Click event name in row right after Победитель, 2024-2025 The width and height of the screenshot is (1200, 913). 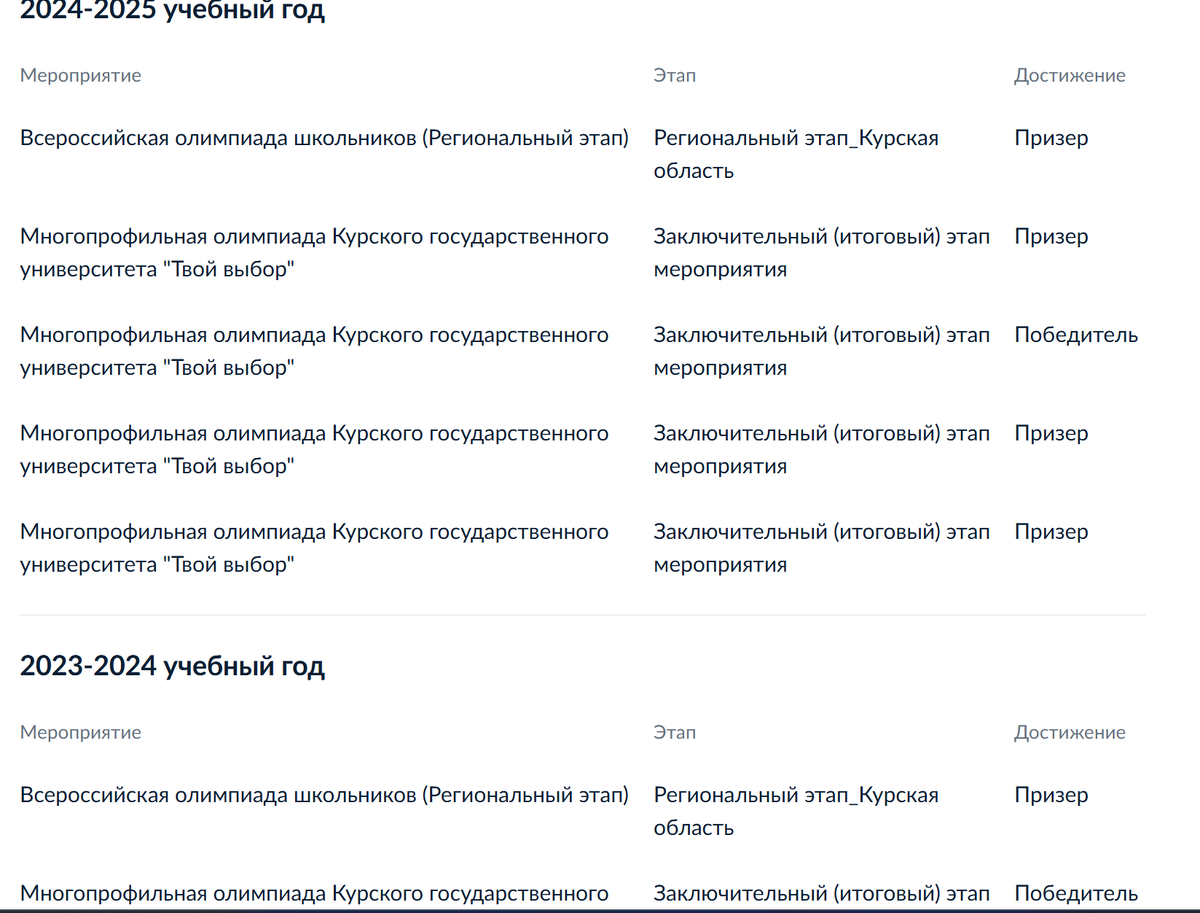(315, 450)
